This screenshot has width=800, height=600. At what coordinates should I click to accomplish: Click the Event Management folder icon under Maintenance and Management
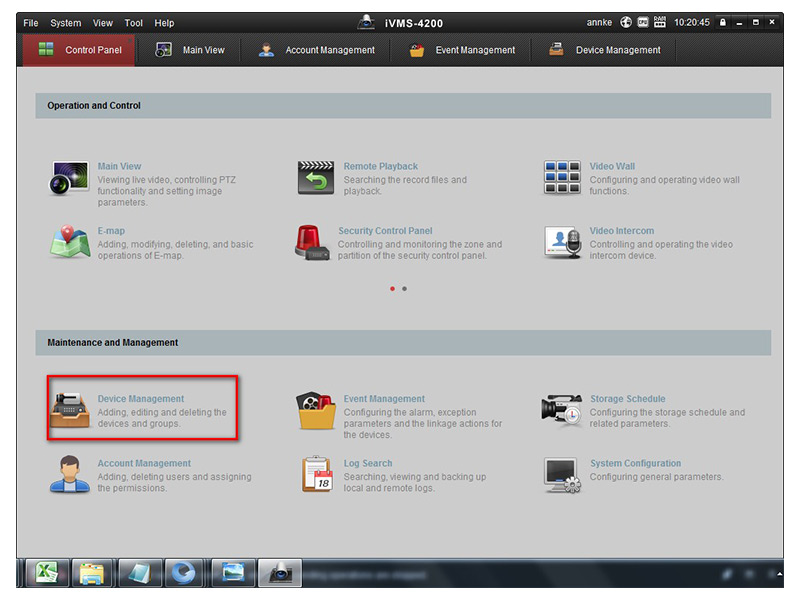pos(316,410)
